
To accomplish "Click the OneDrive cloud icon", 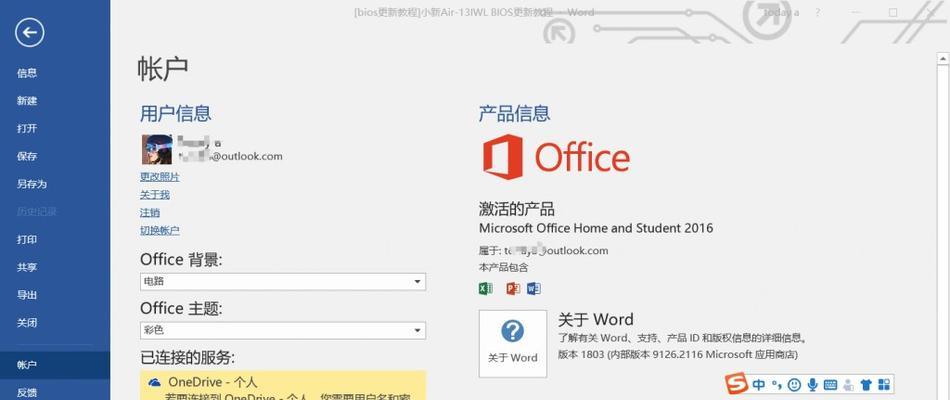I will click(155, 382).
